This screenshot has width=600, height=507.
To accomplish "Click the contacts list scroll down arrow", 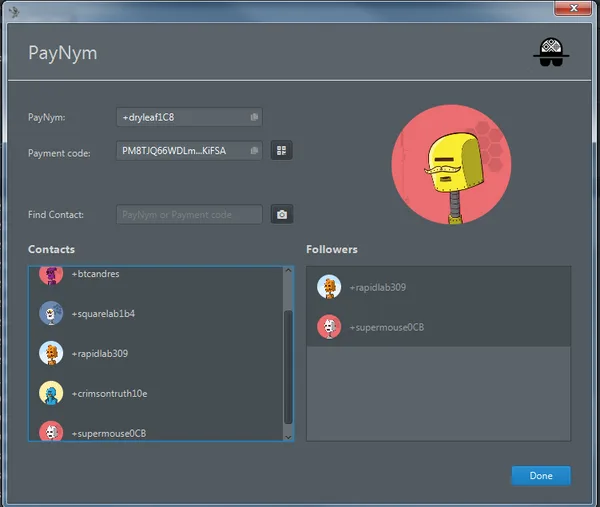I will click(289, 437).
